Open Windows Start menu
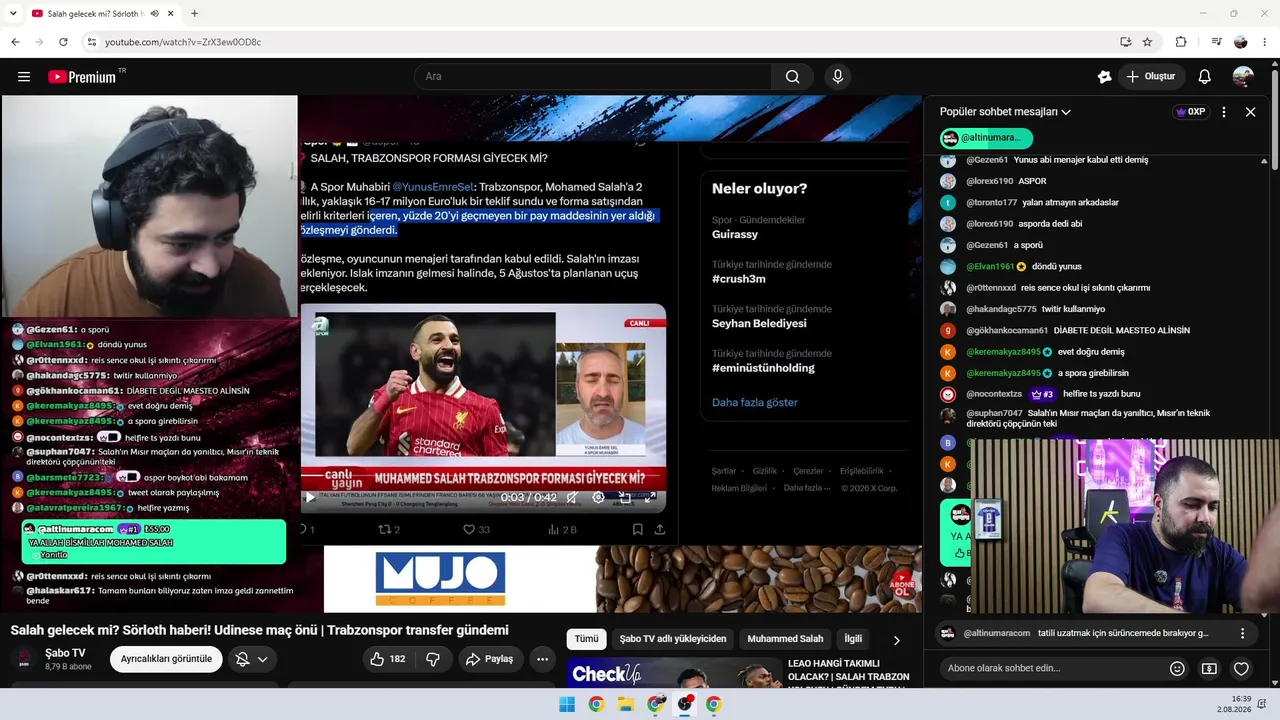1280x720 pixels. pyautogui.click(x=567, y=704)
